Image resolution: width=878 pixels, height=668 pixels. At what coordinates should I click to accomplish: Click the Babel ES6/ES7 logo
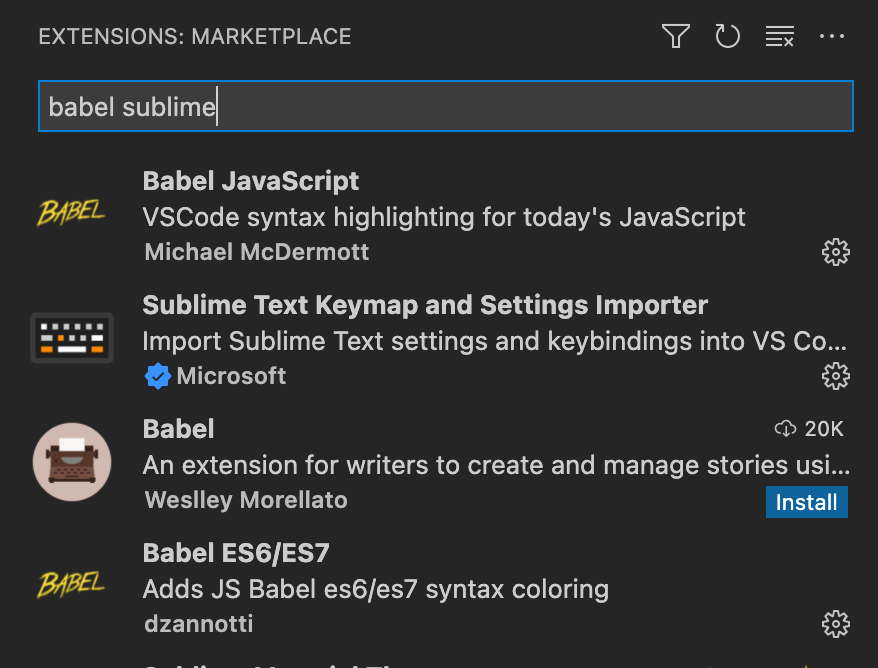pos(72,584)
